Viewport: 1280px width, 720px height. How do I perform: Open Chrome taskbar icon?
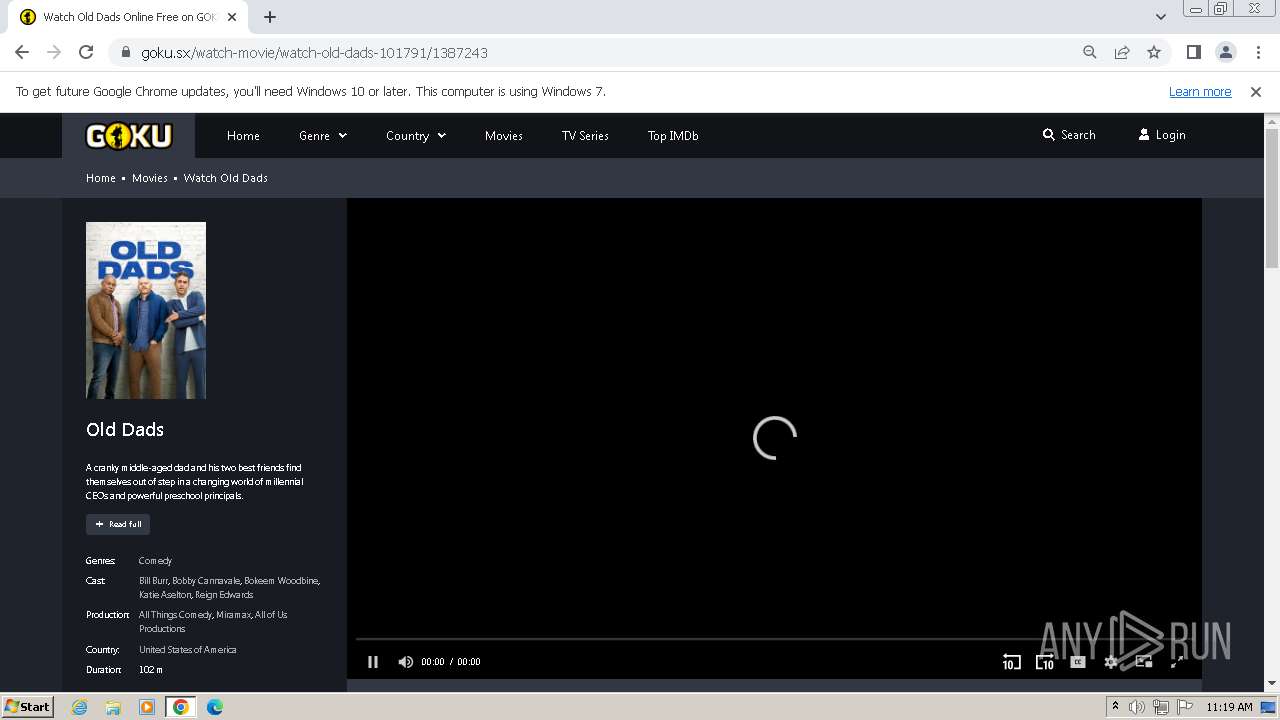[x=181, y=707]
